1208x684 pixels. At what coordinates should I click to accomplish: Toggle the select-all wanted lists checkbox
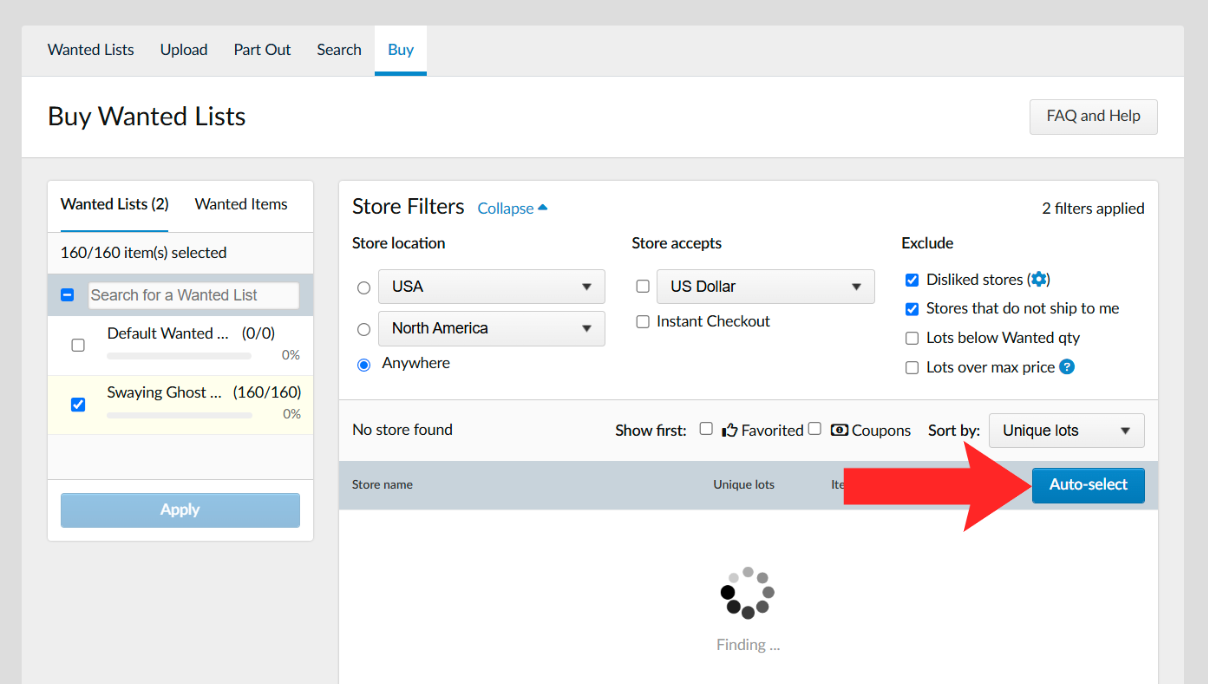[67, 295]
